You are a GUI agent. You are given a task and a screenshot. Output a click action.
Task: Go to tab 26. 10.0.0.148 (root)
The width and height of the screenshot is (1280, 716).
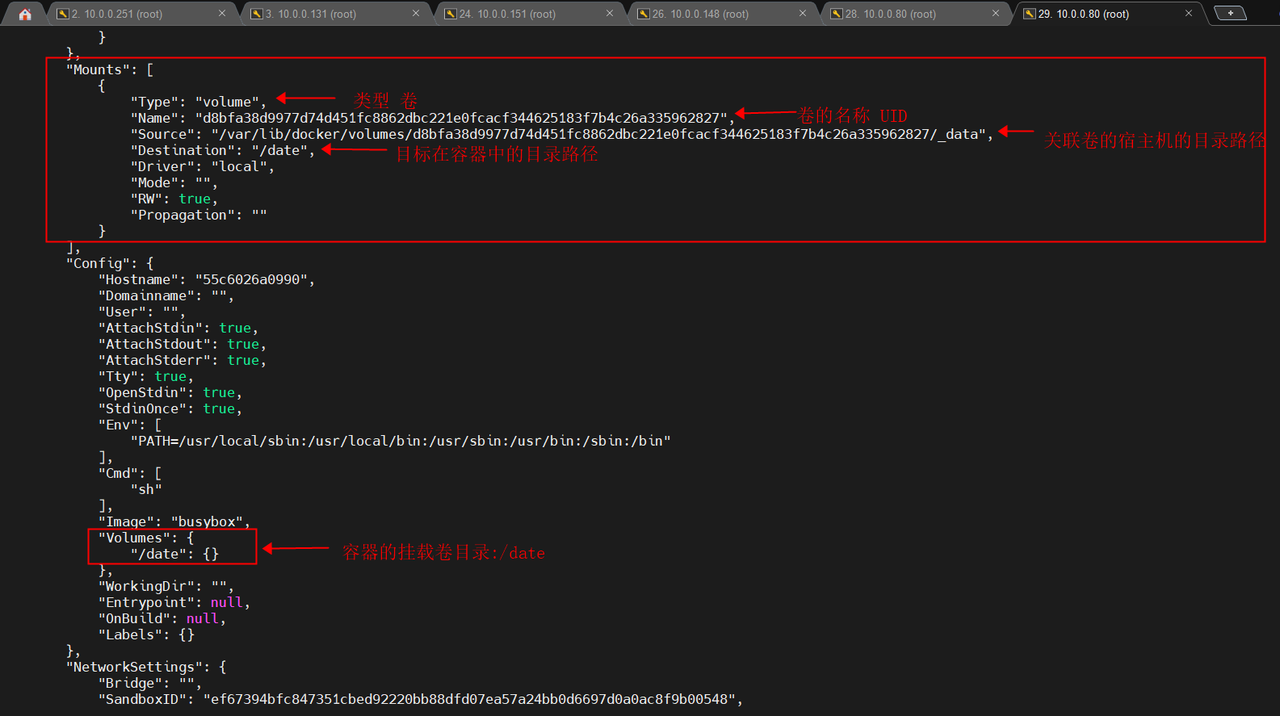pyautogui.click(x=700, y=14)
